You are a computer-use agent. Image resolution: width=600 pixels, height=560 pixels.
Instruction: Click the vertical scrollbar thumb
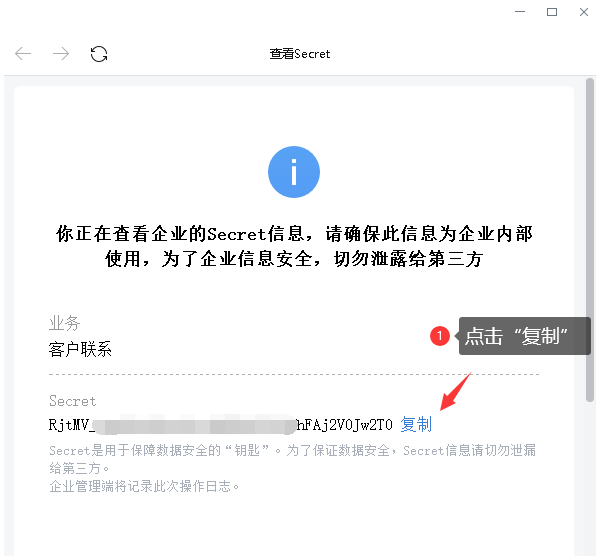[x=590, y=240]
